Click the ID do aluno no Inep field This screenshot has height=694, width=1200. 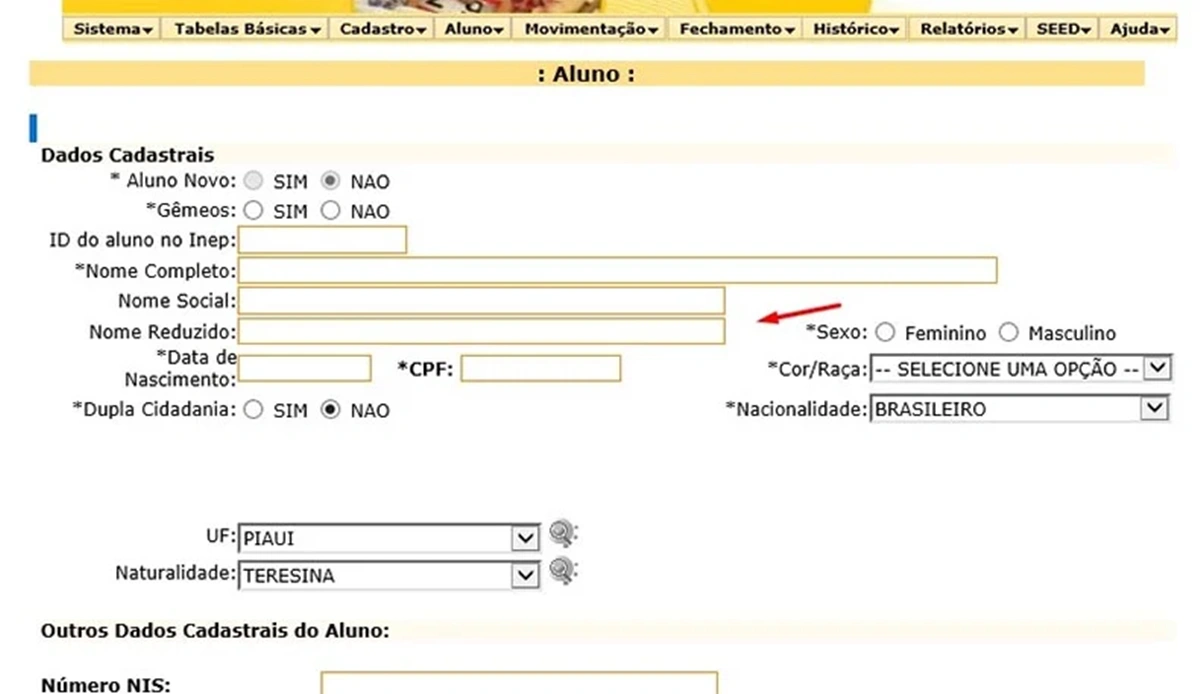click(322, 240)
